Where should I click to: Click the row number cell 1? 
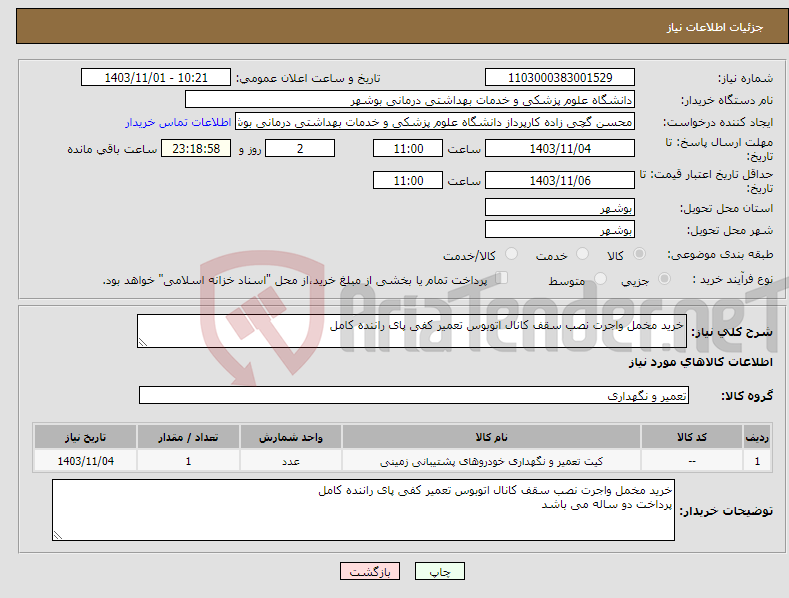(757, 461)
